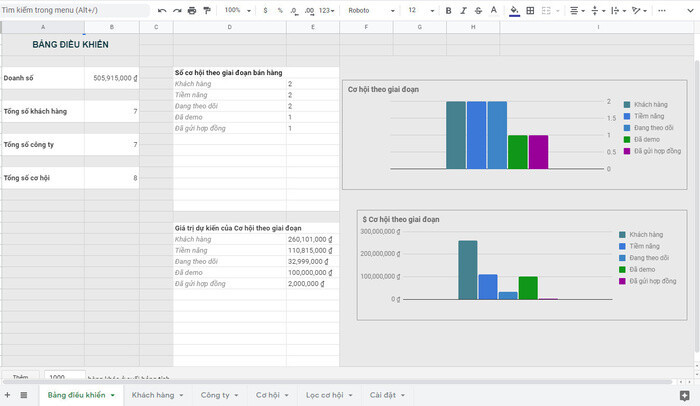This screenshot has height=406, width=700.
Task: Open the all sheets list icon
Action: tap(24, 395)
